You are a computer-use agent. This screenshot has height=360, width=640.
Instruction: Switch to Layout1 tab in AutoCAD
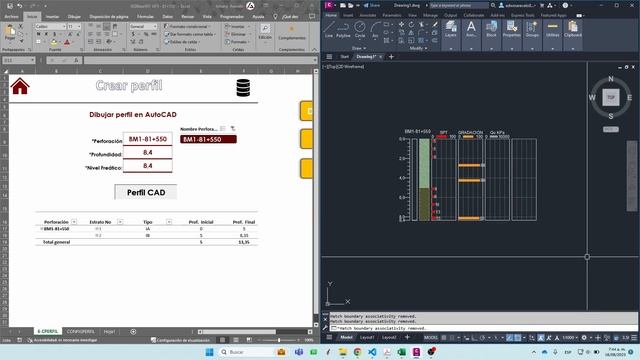(x=367, y=338)
